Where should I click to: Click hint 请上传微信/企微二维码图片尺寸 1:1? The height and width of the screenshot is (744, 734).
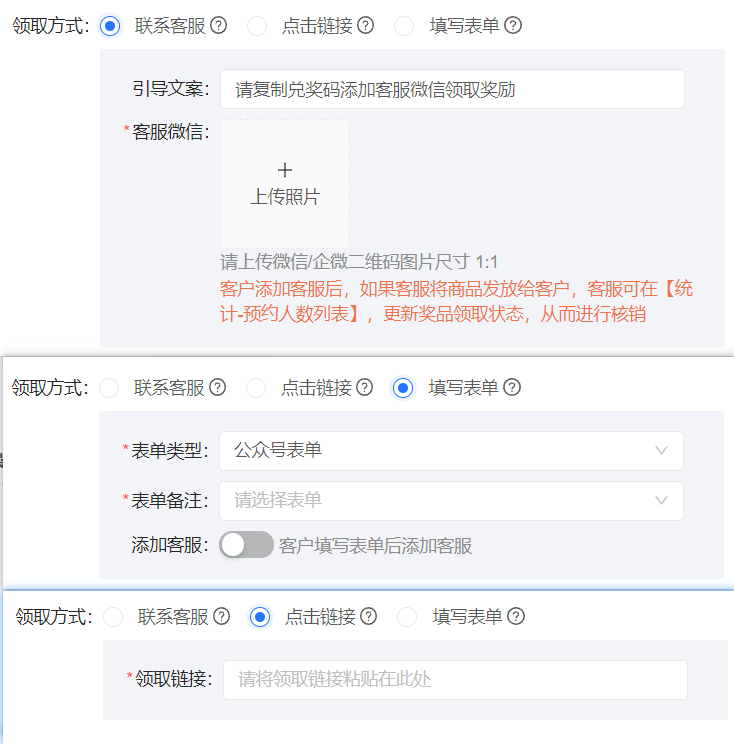tap(359, 262)
